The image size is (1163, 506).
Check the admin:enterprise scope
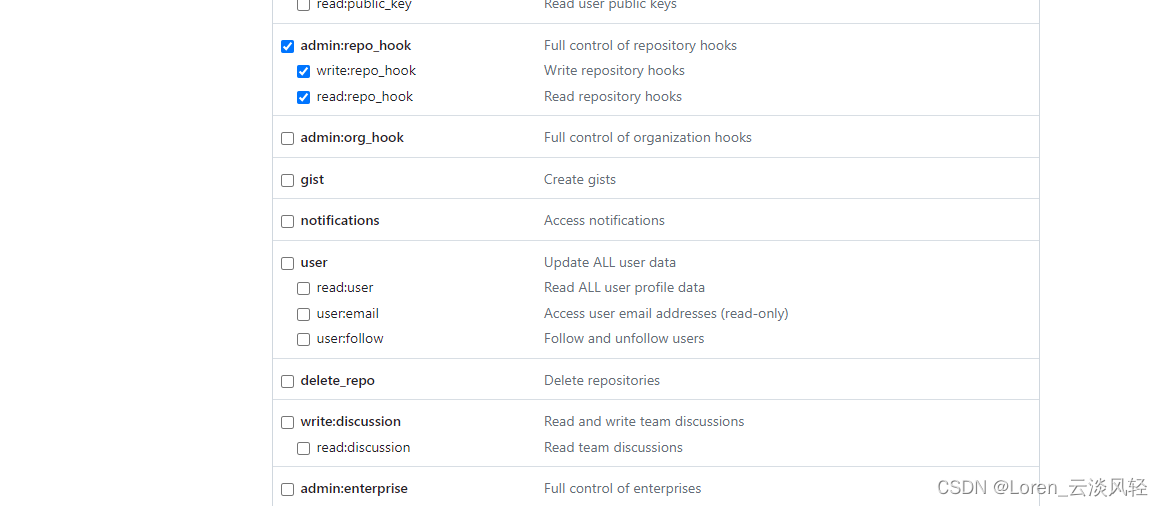288,490
